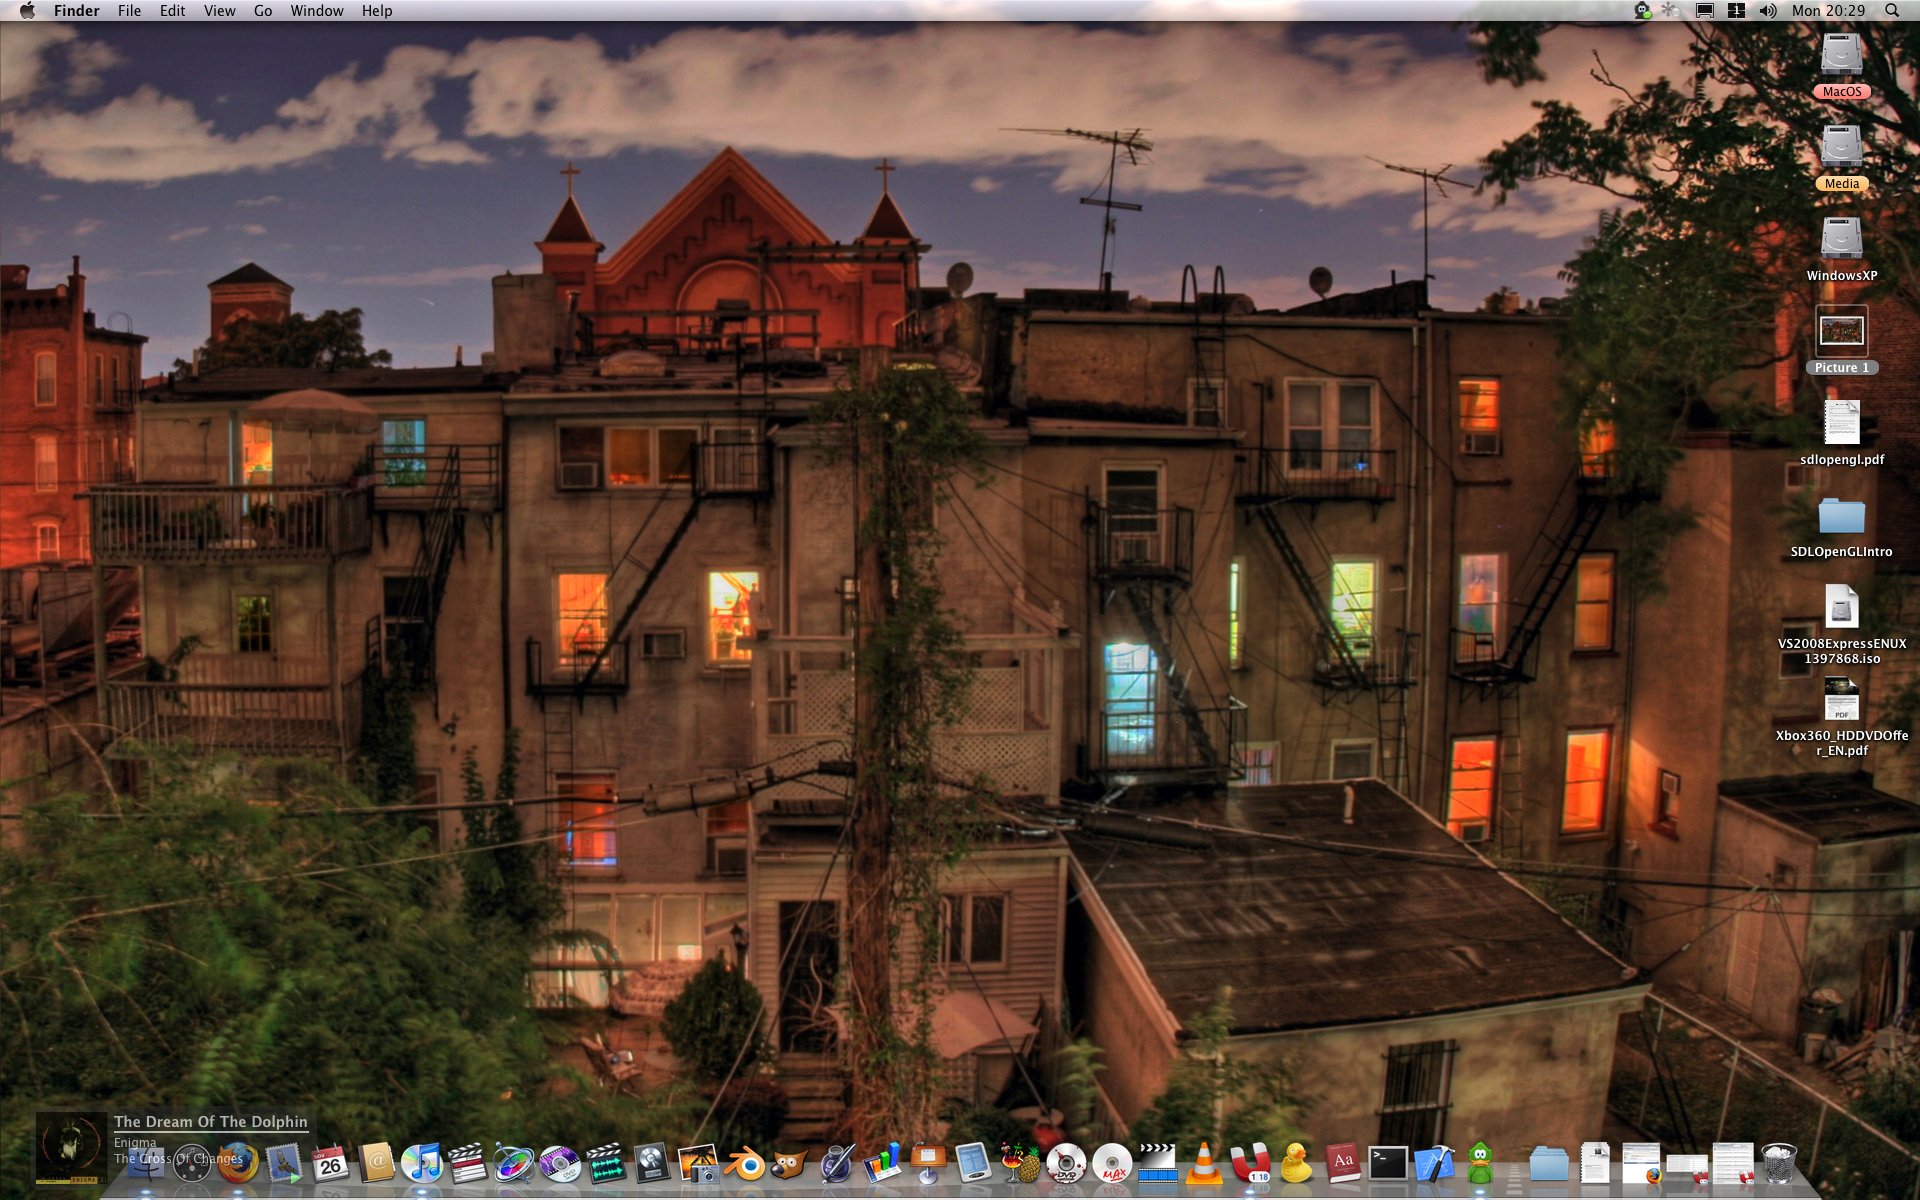Select the Picture 1 image file

[x=1841, y=341]
